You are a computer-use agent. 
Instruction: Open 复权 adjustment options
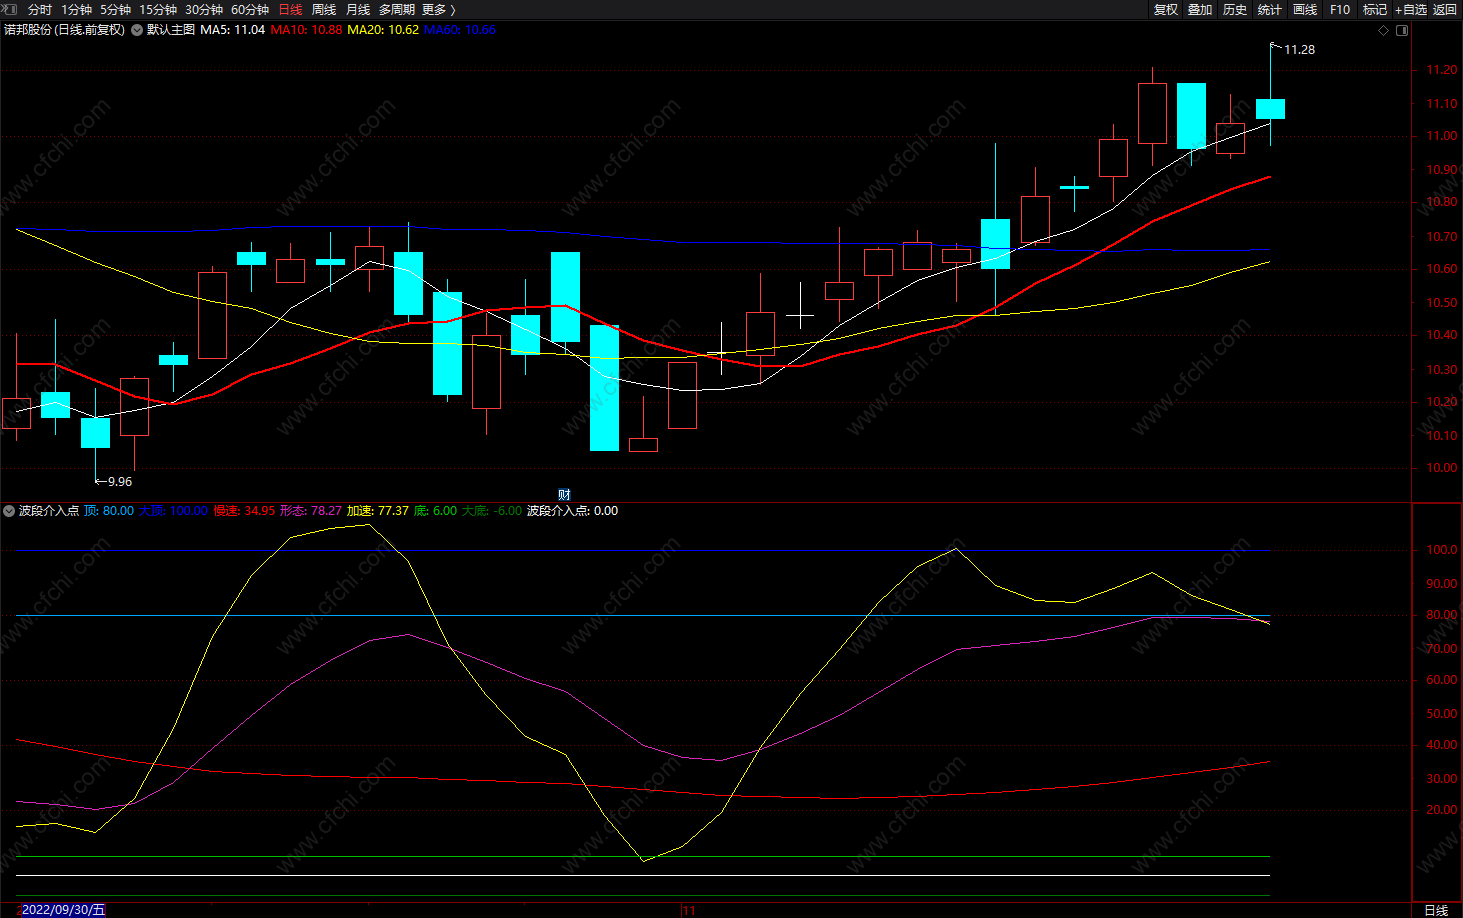[1166, 9]
